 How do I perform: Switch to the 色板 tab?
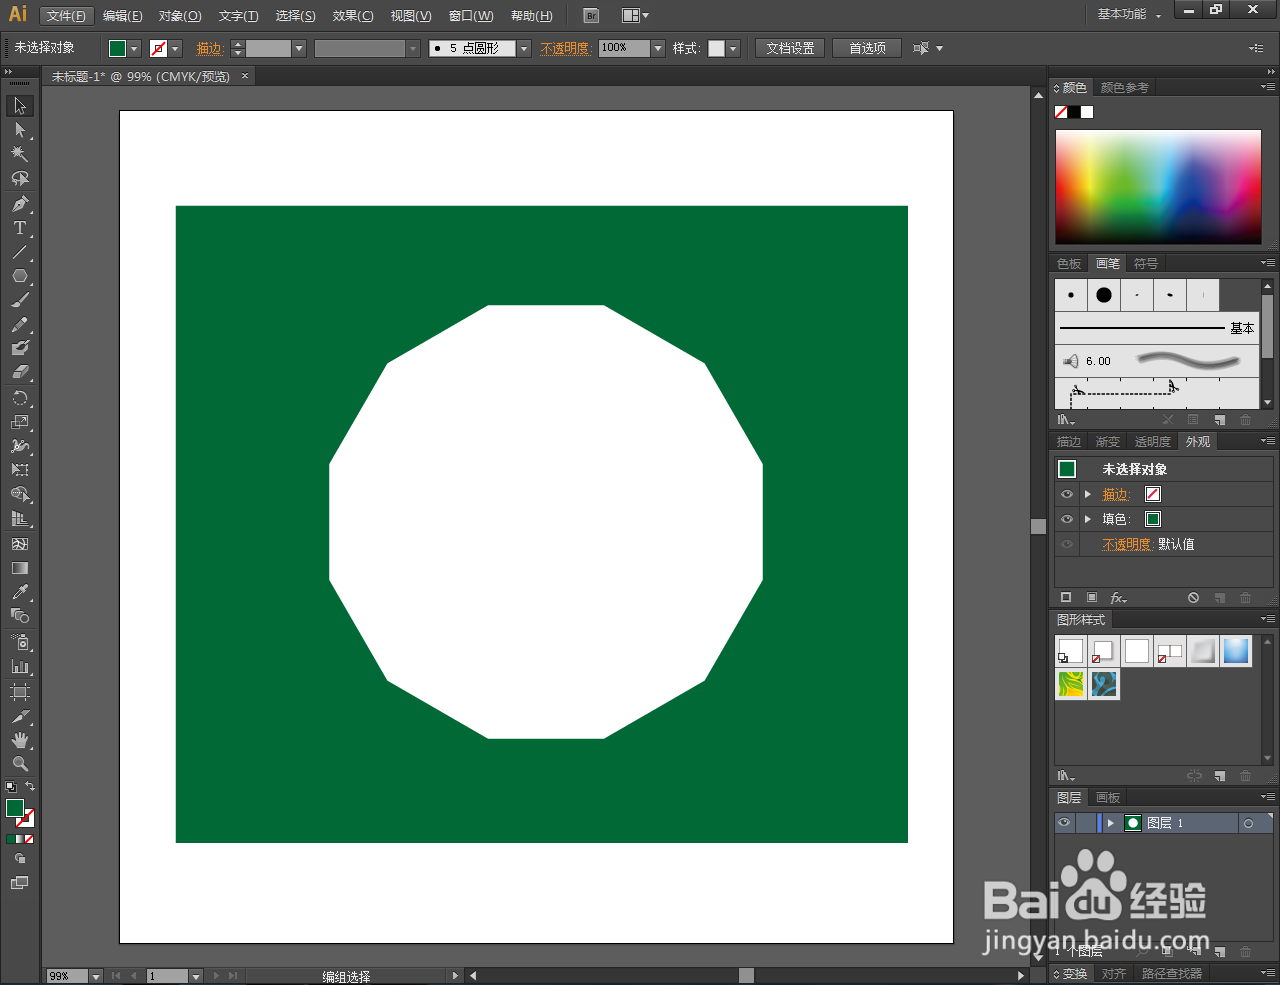[x=1069, y=263]
